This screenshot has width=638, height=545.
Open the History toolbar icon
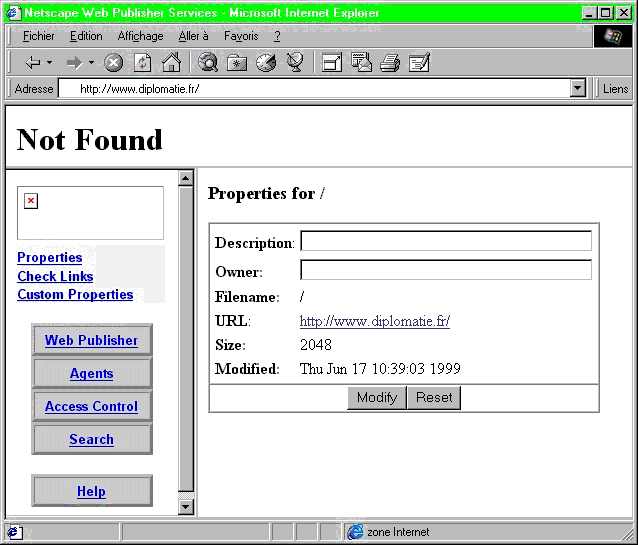266,63
